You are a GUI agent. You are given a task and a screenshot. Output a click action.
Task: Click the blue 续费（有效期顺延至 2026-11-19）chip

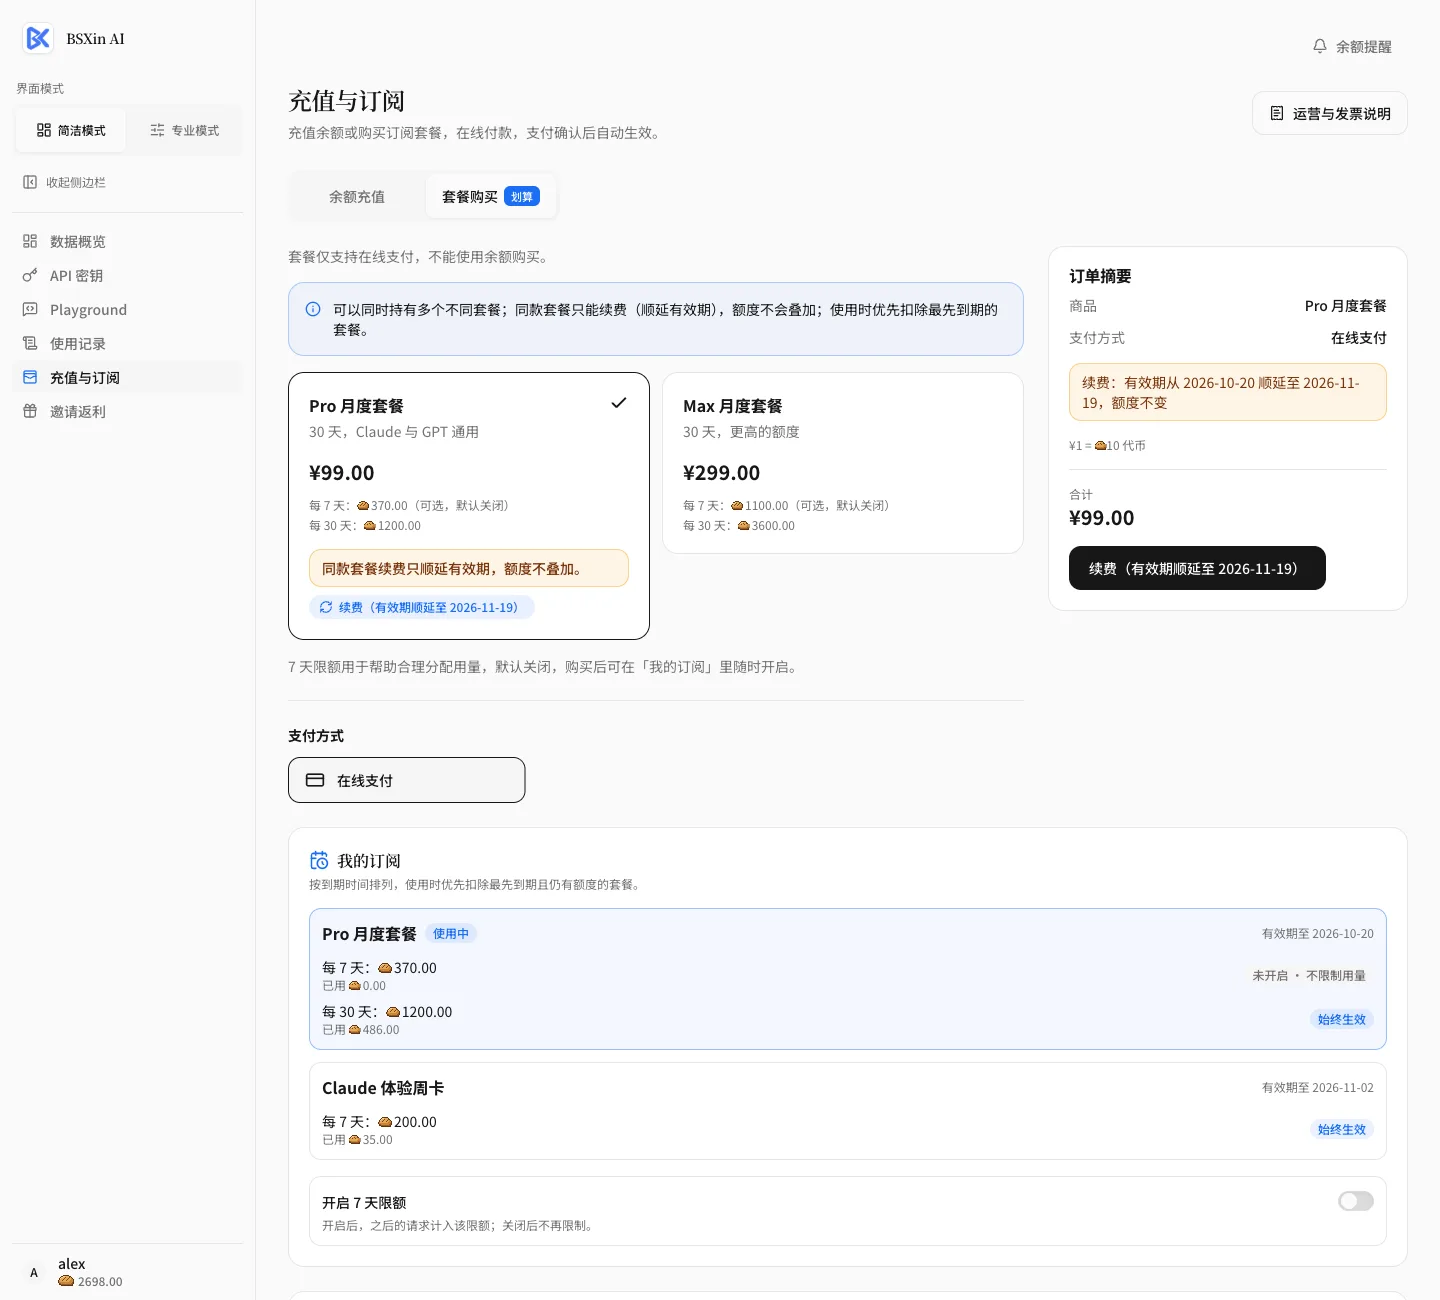pyautogui.click(x=421, y=607)
